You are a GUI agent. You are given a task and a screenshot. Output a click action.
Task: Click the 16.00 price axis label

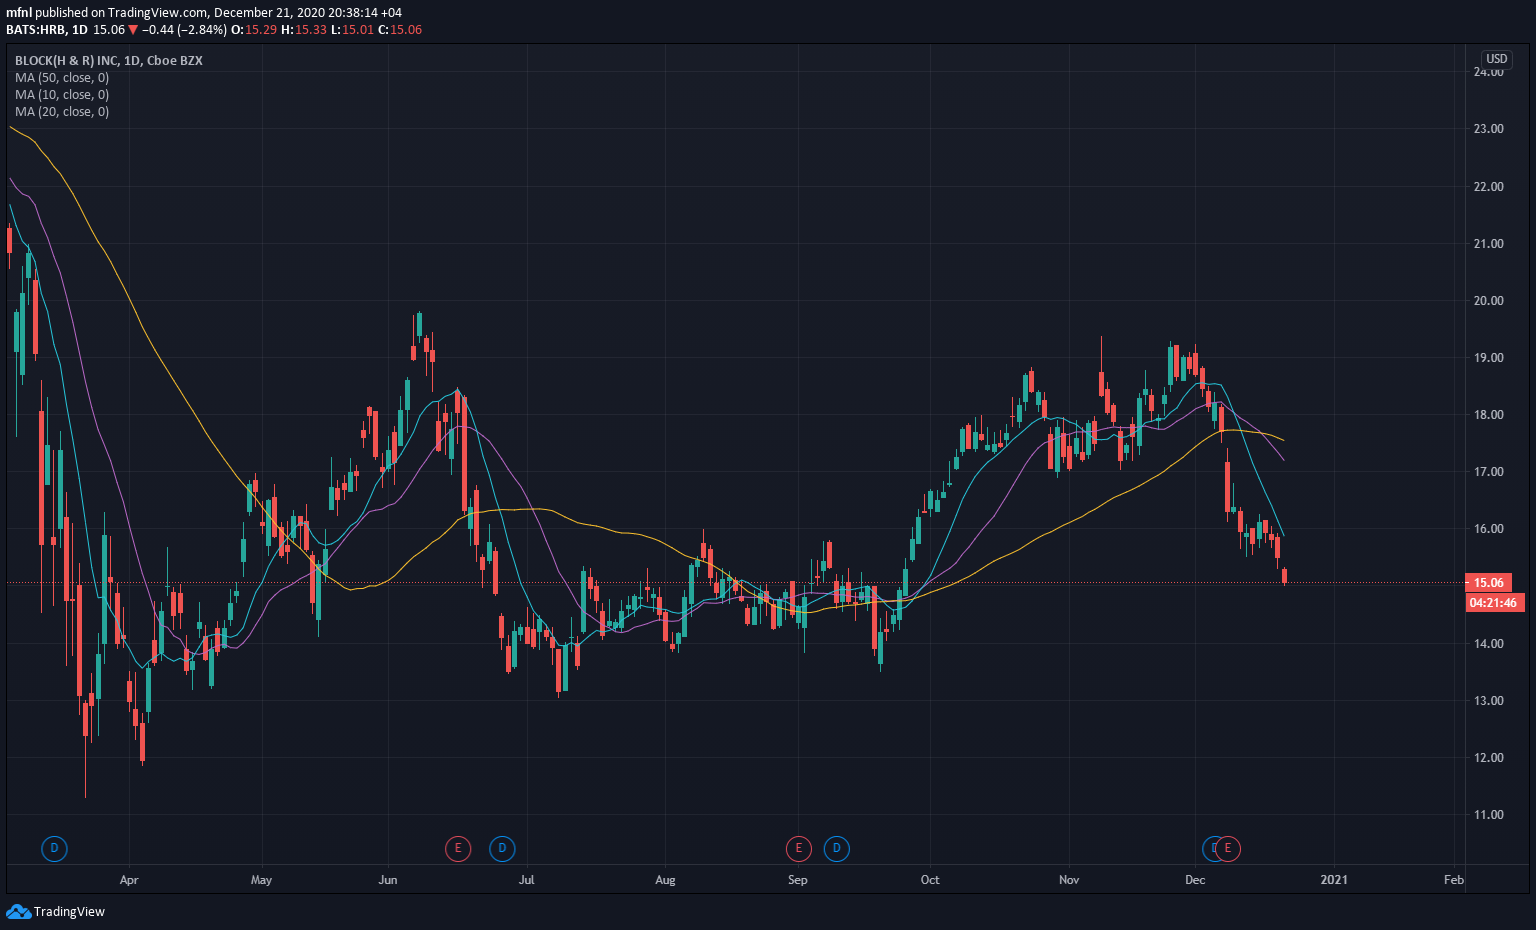tap(1489, 529)
